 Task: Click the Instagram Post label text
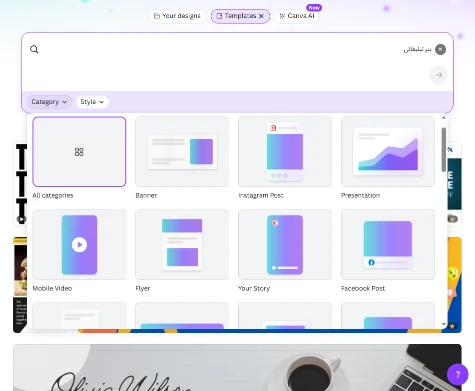[x=261, y=195]
